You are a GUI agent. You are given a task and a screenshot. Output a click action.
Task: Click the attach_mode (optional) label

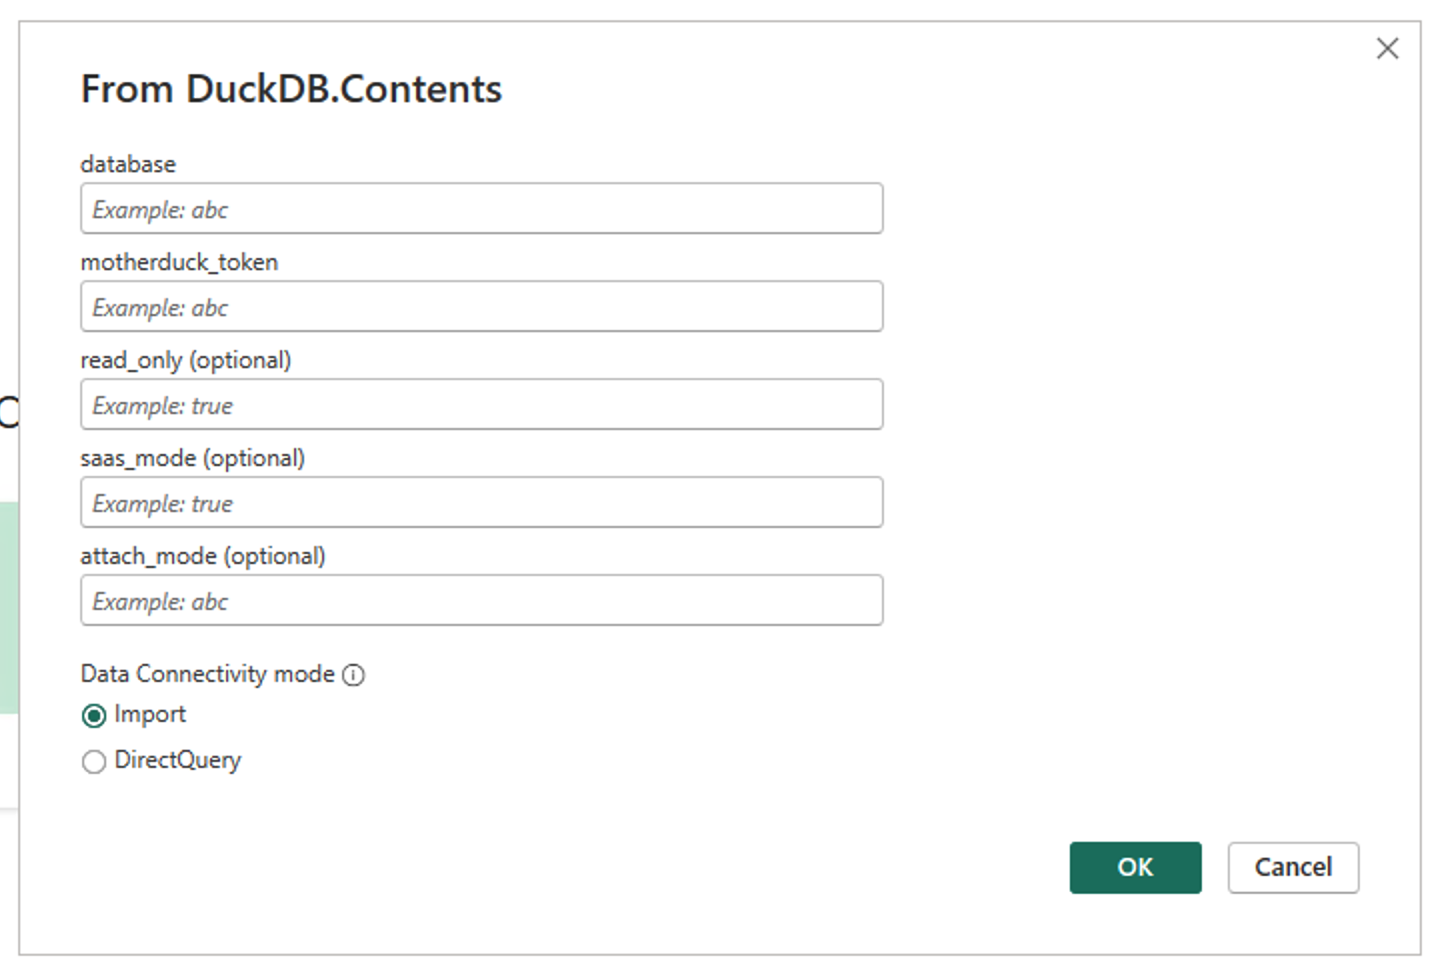click(x=203, y=556)
